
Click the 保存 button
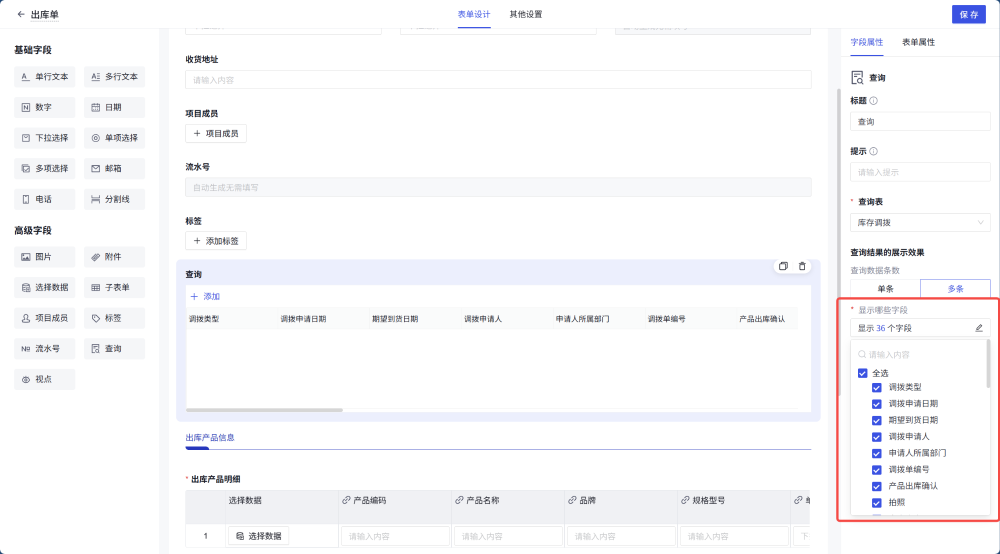[x=968, y=14]
